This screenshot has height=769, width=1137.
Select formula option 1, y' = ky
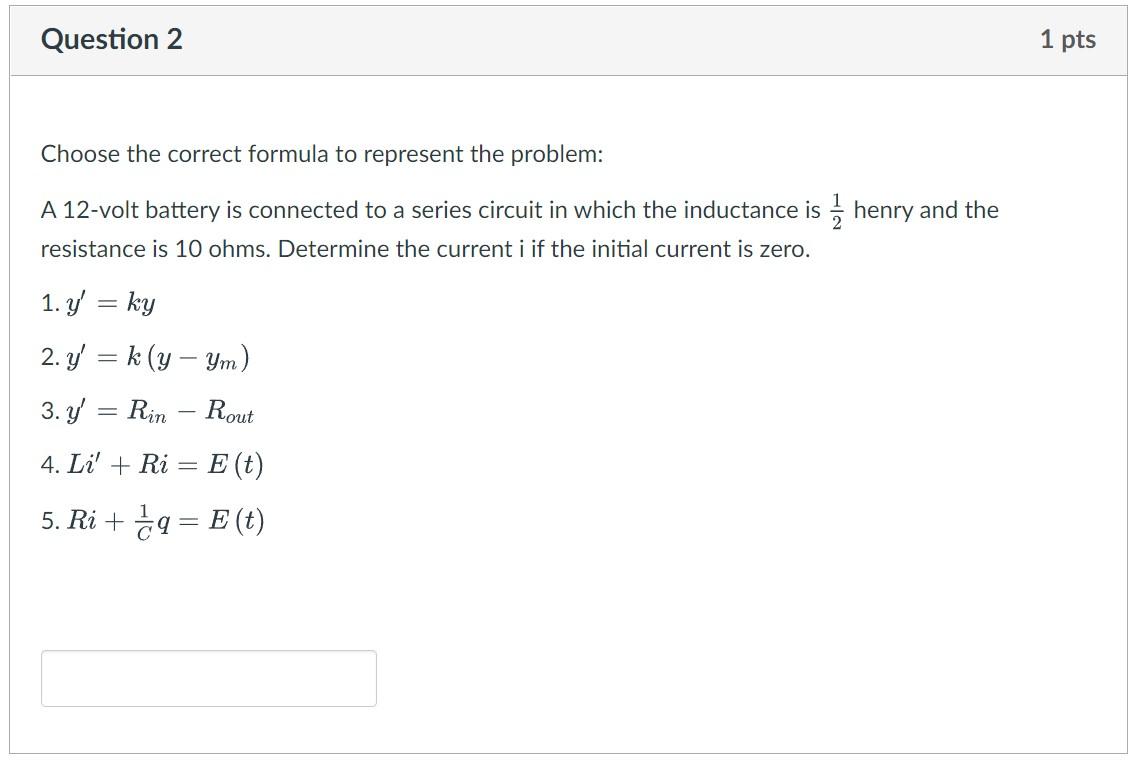click(x=100, y=303)
